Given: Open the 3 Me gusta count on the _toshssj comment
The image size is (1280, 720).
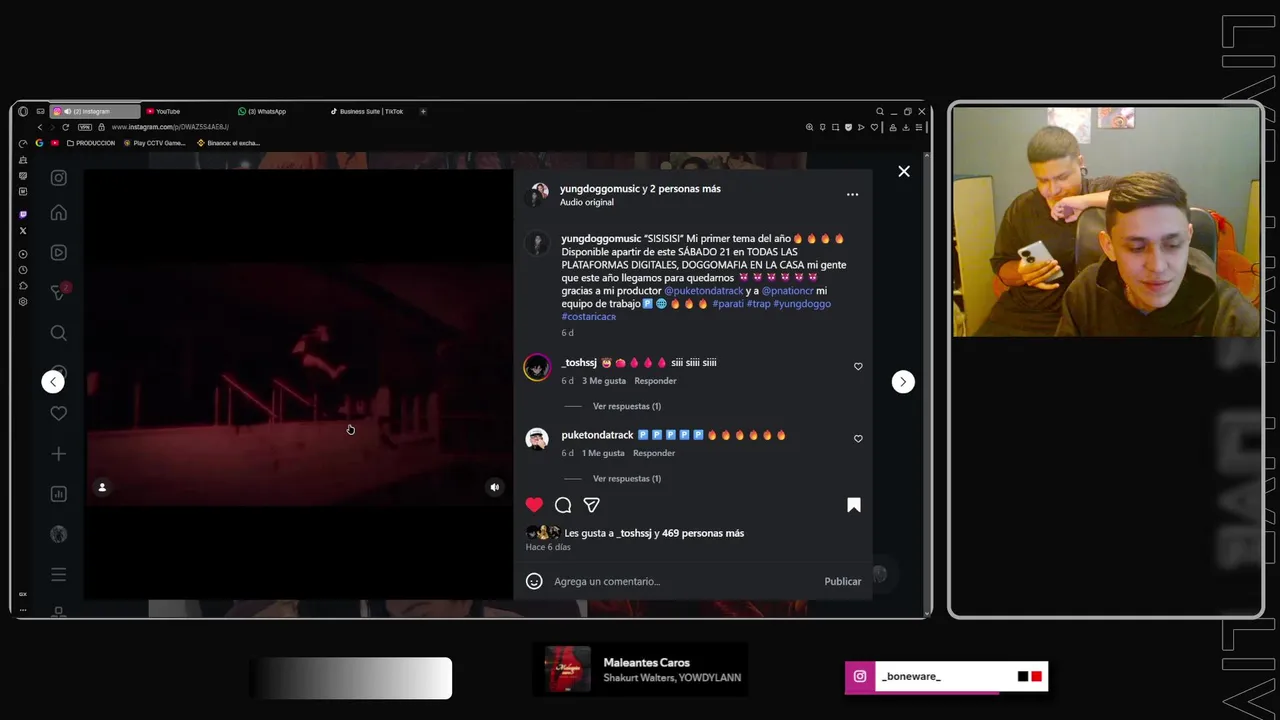Looking at the screenshot, I should point(604,381).
